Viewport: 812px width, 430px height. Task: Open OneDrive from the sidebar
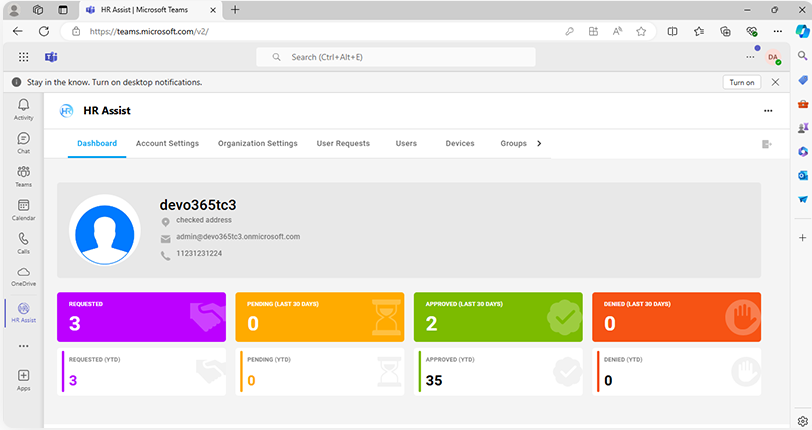coord(23,275)
